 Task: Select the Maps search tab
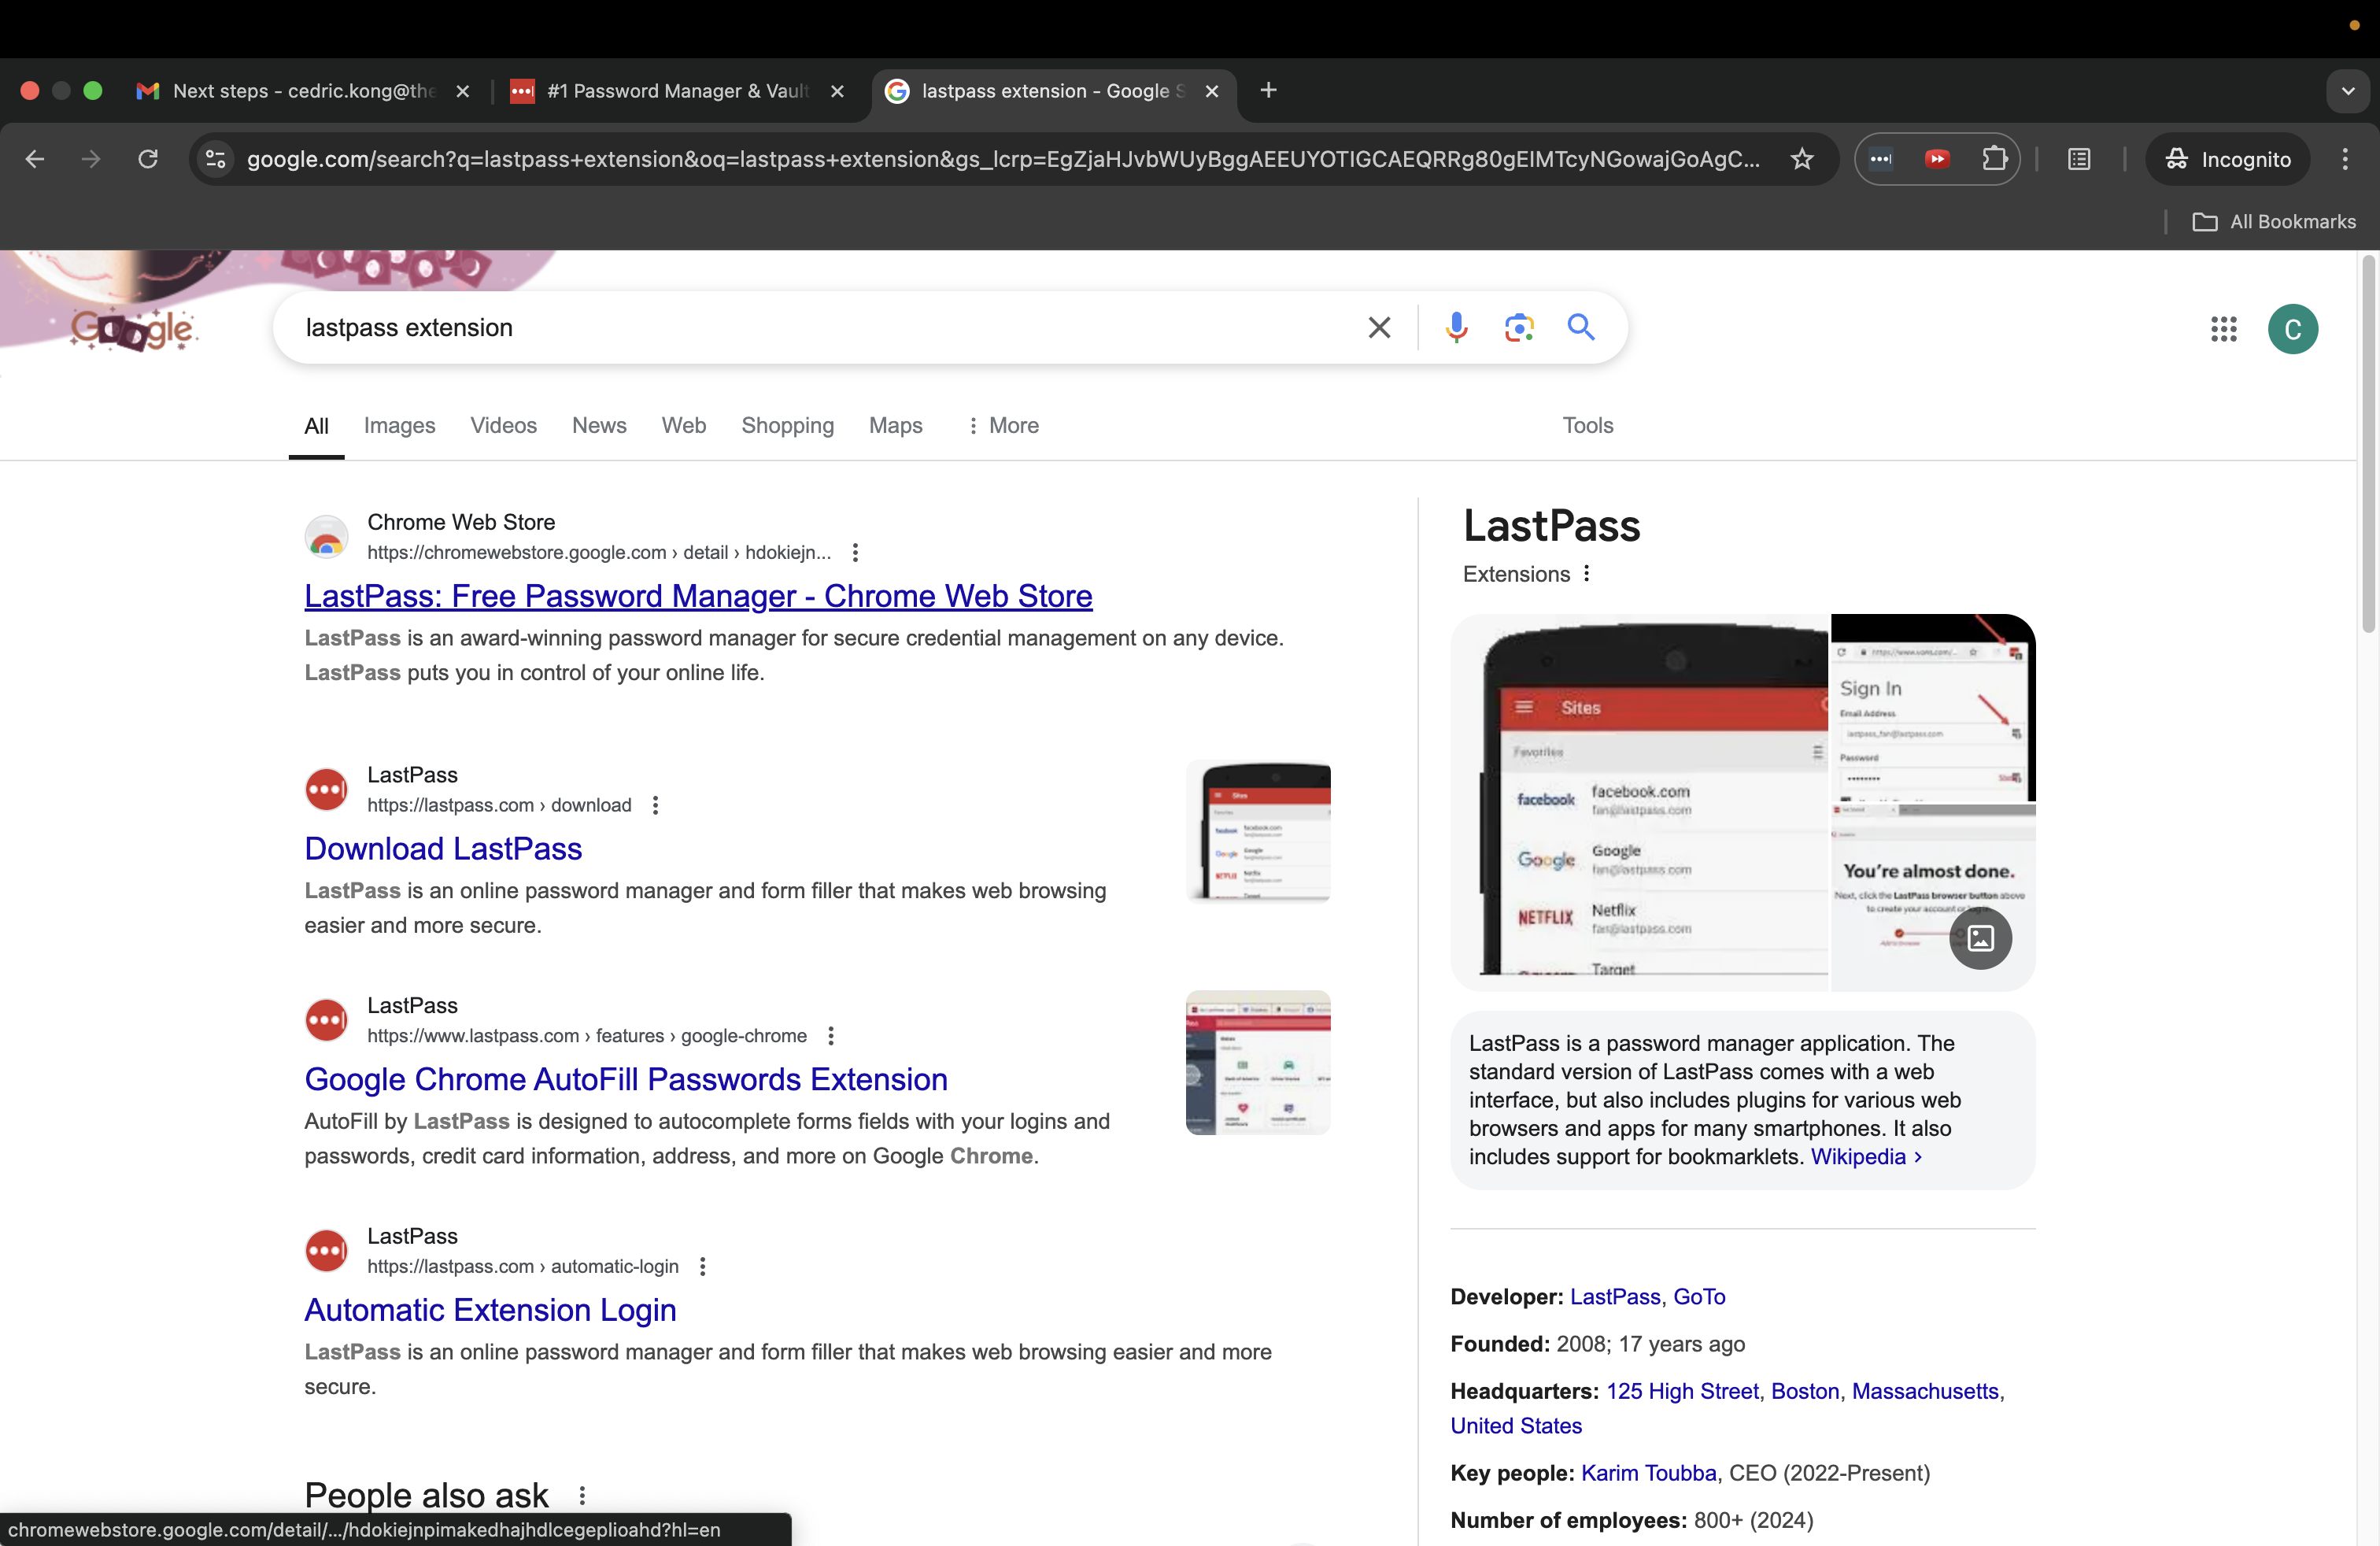[x=895, y=425]
